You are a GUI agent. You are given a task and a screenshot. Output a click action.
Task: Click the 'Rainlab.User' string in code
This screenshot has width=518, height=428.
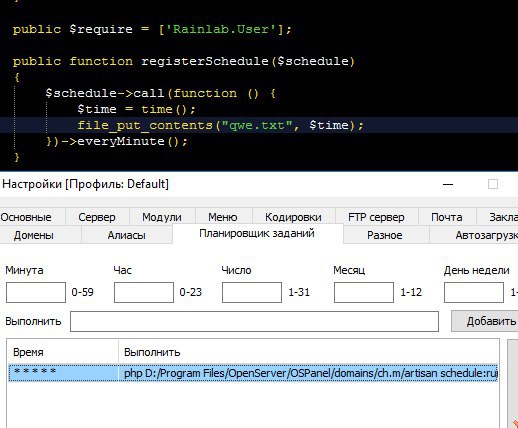pos(221,29)
